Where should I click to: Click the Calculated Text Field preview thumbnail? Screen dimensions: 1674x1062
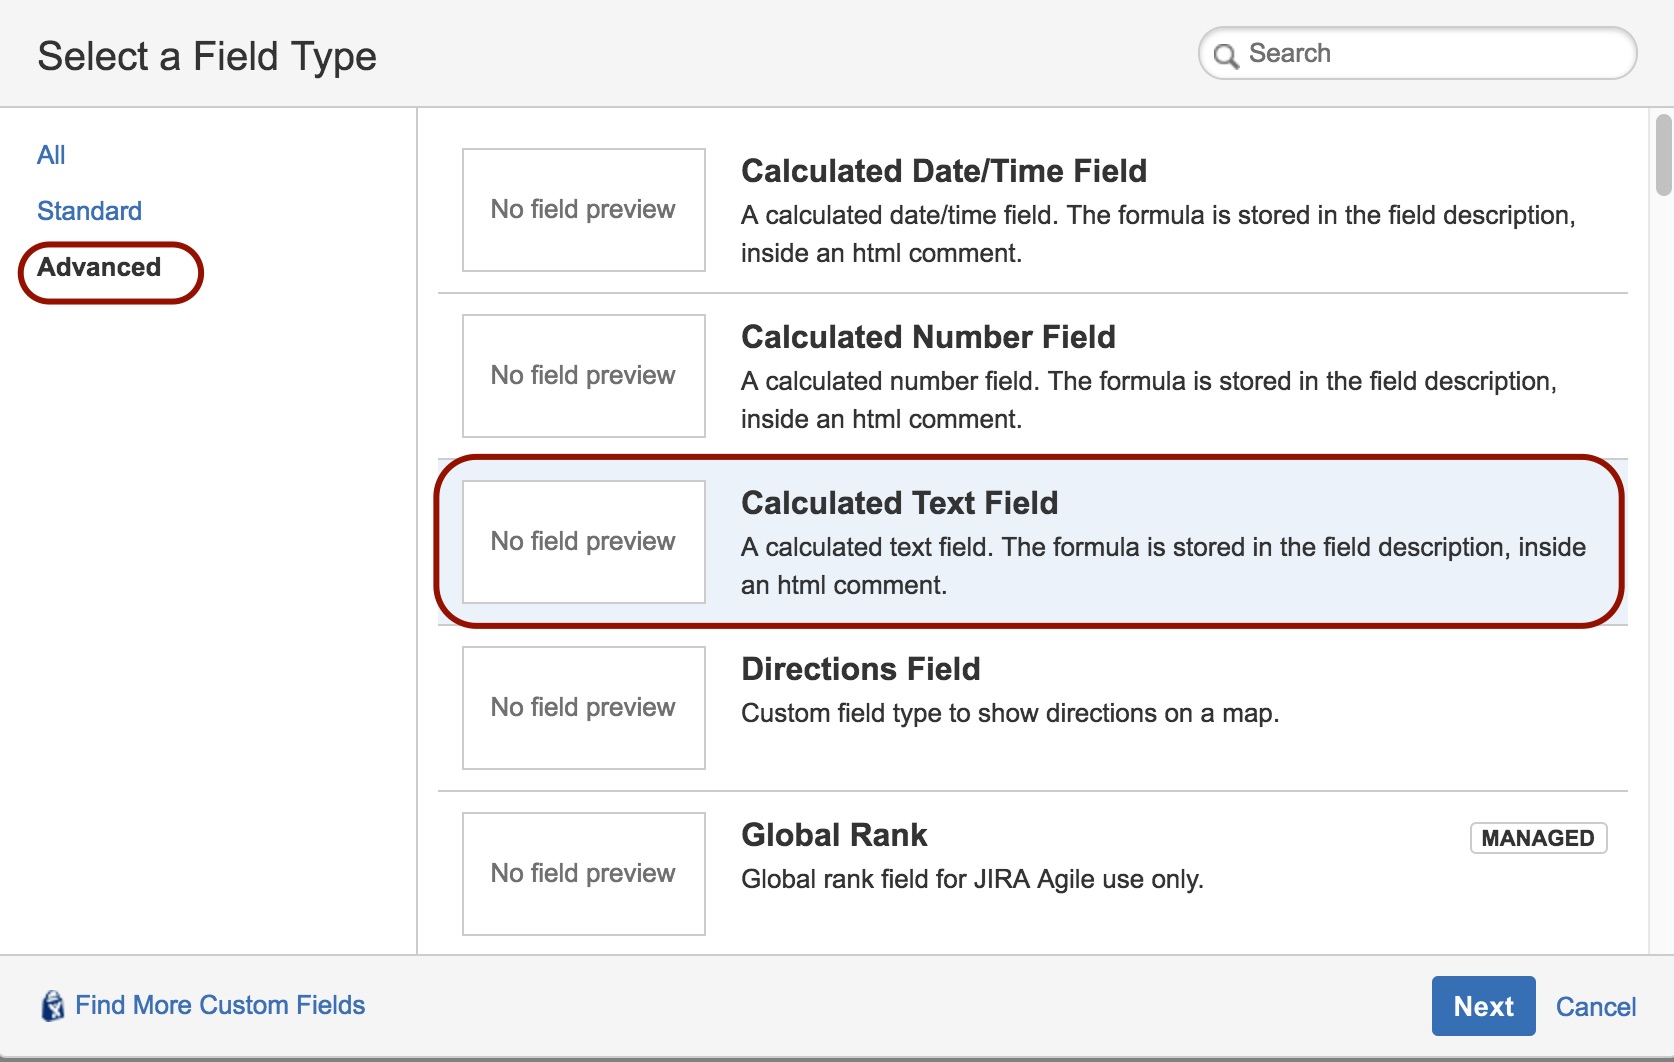[583, 542]
